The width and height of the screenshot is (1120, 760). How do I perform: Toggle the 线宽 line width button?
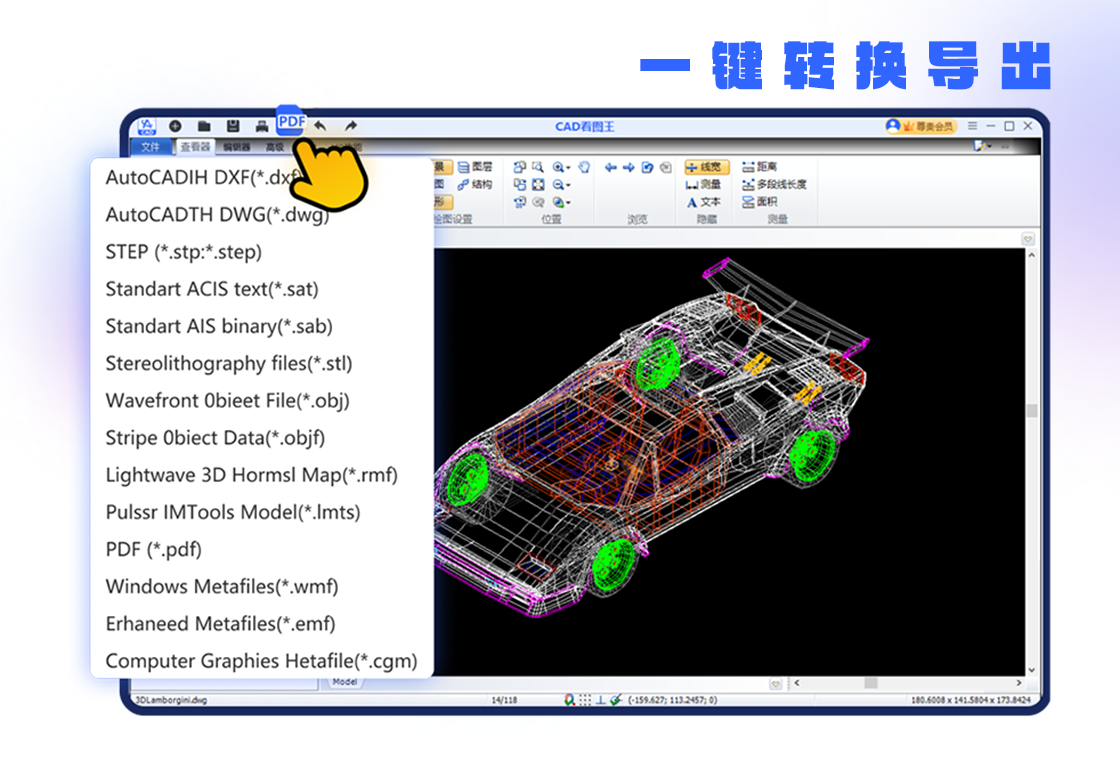pos(706,167)
